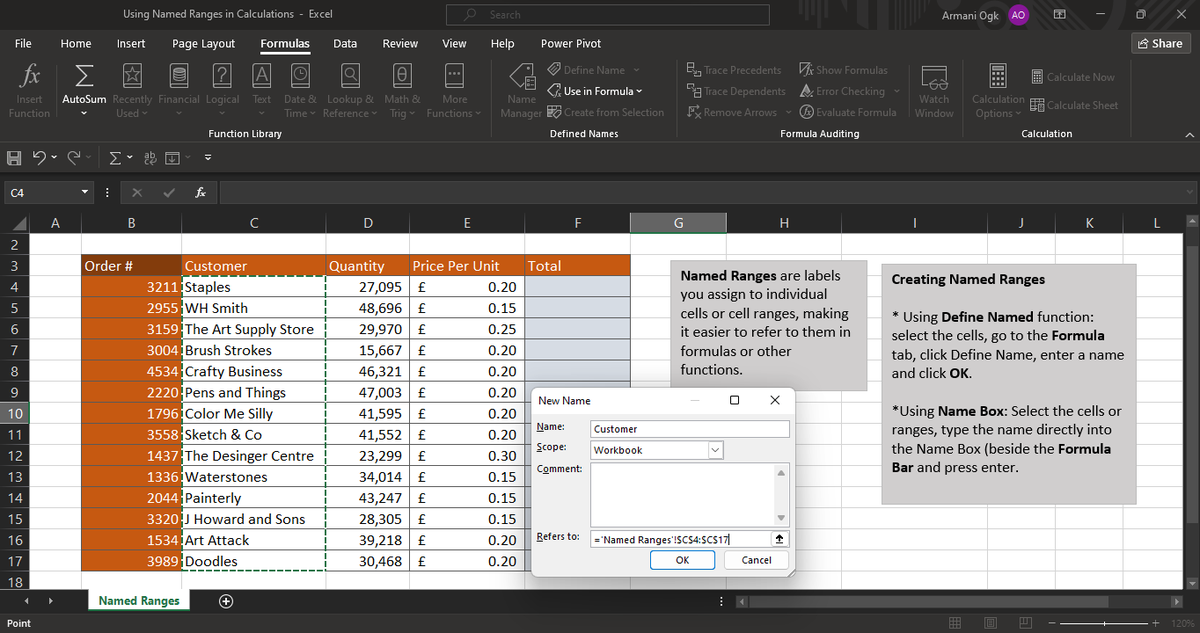The height and width of the screenshot is (633, 1200).
Task: Click Calculate Sheet
Action: pos(1073,105)
